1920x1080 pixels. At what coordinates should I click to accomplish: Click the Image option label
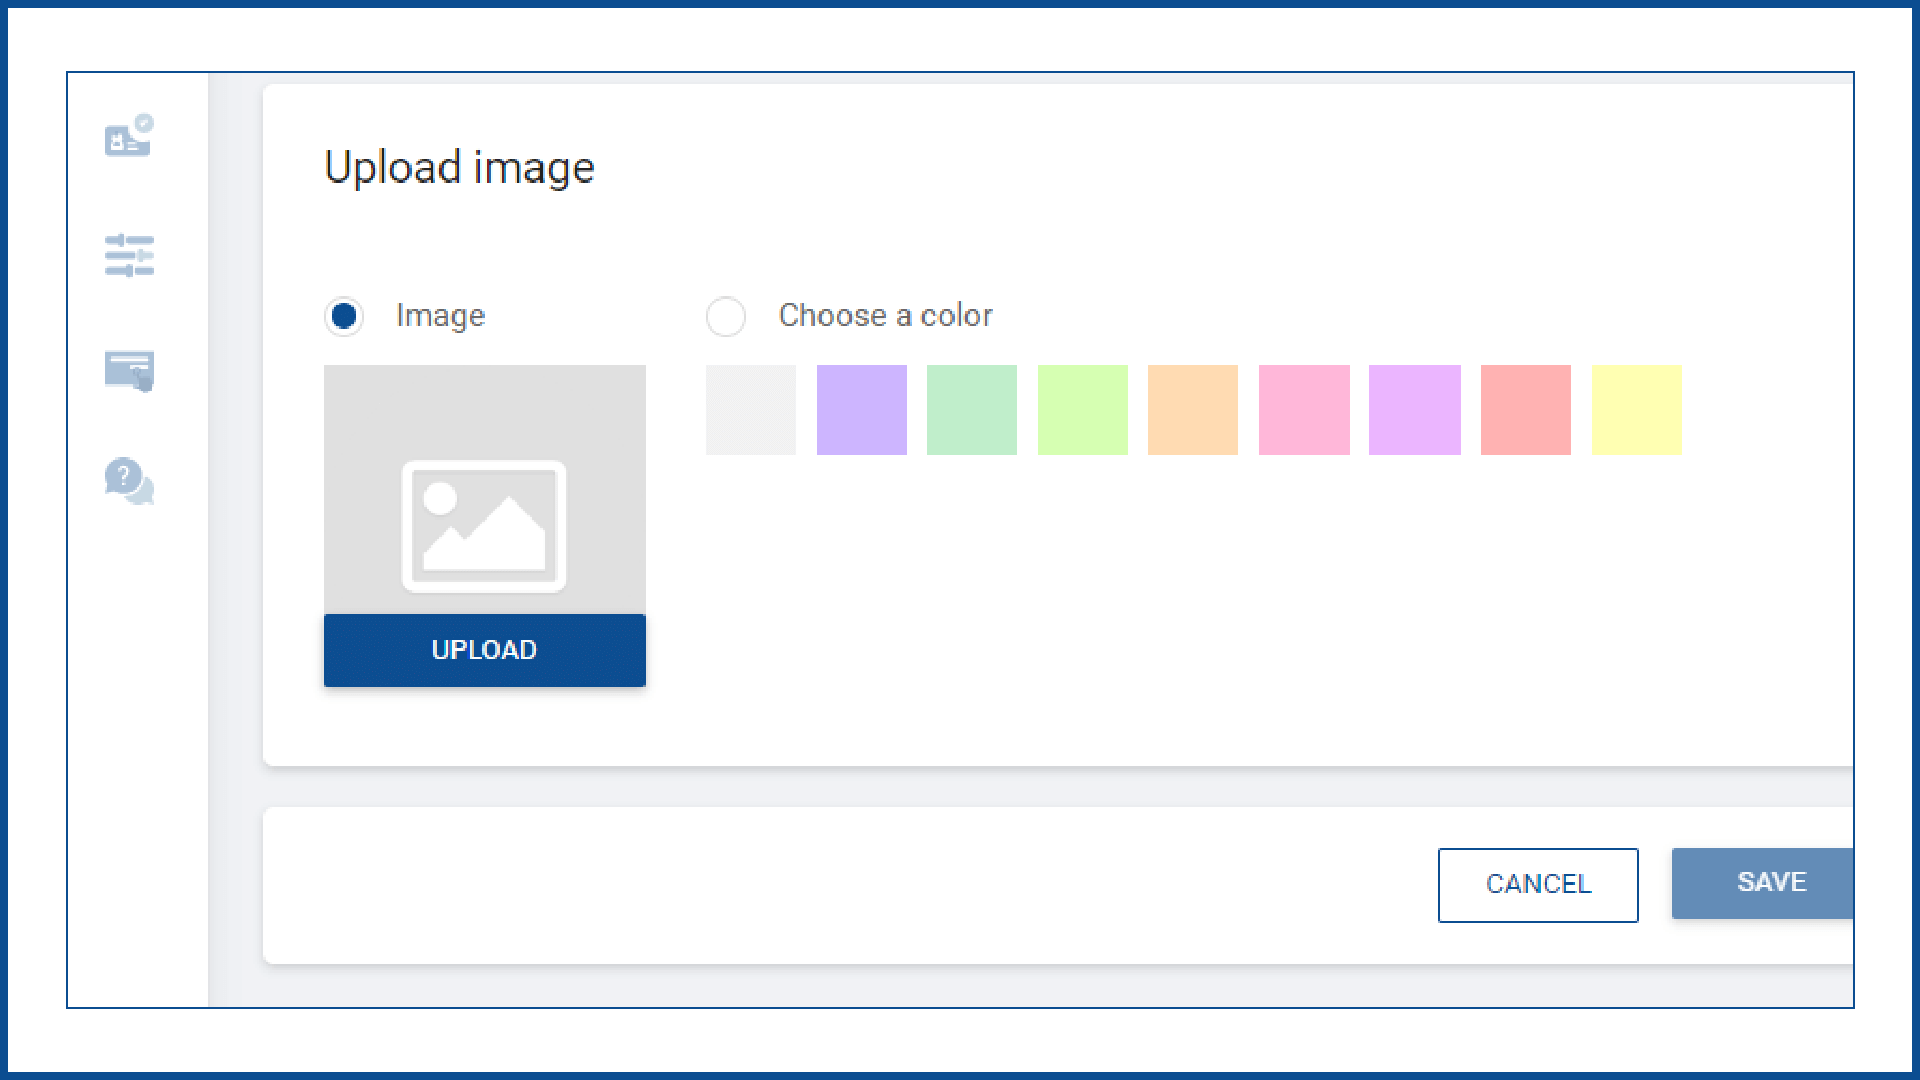[440, 316]
